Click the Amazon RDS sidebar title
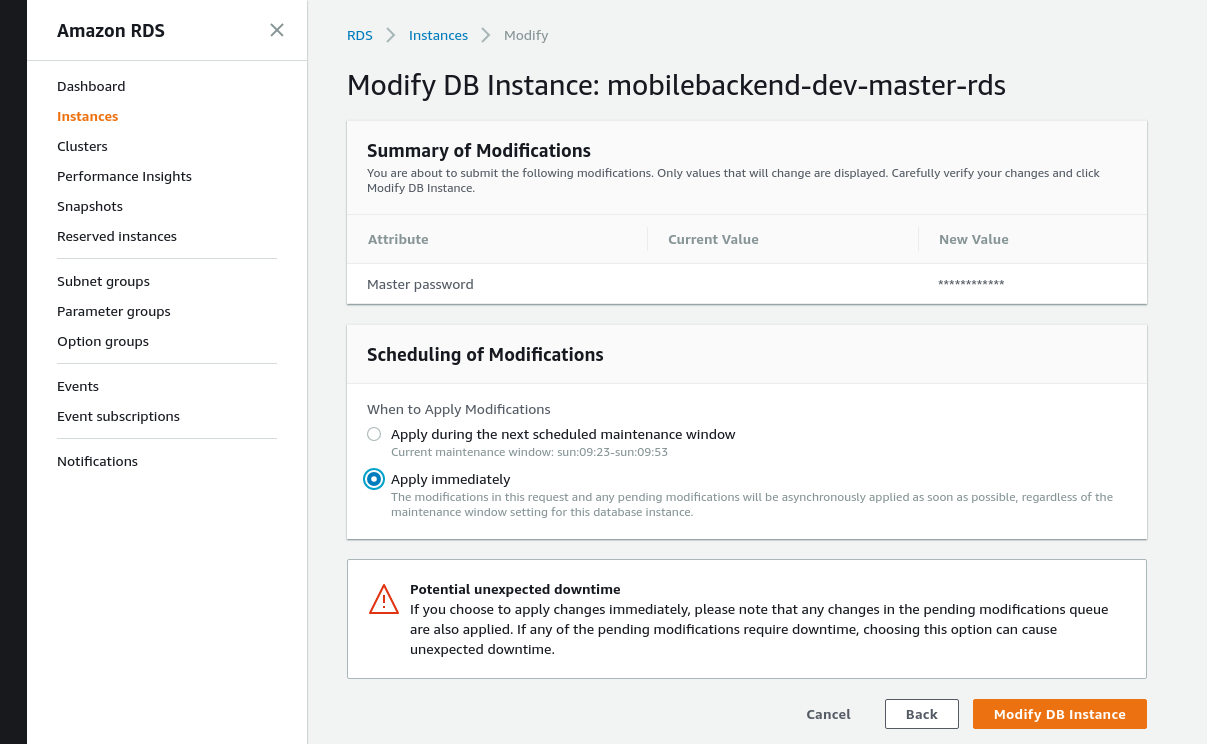The width and height of the screenshot is (1207, 744). [111, 31]
